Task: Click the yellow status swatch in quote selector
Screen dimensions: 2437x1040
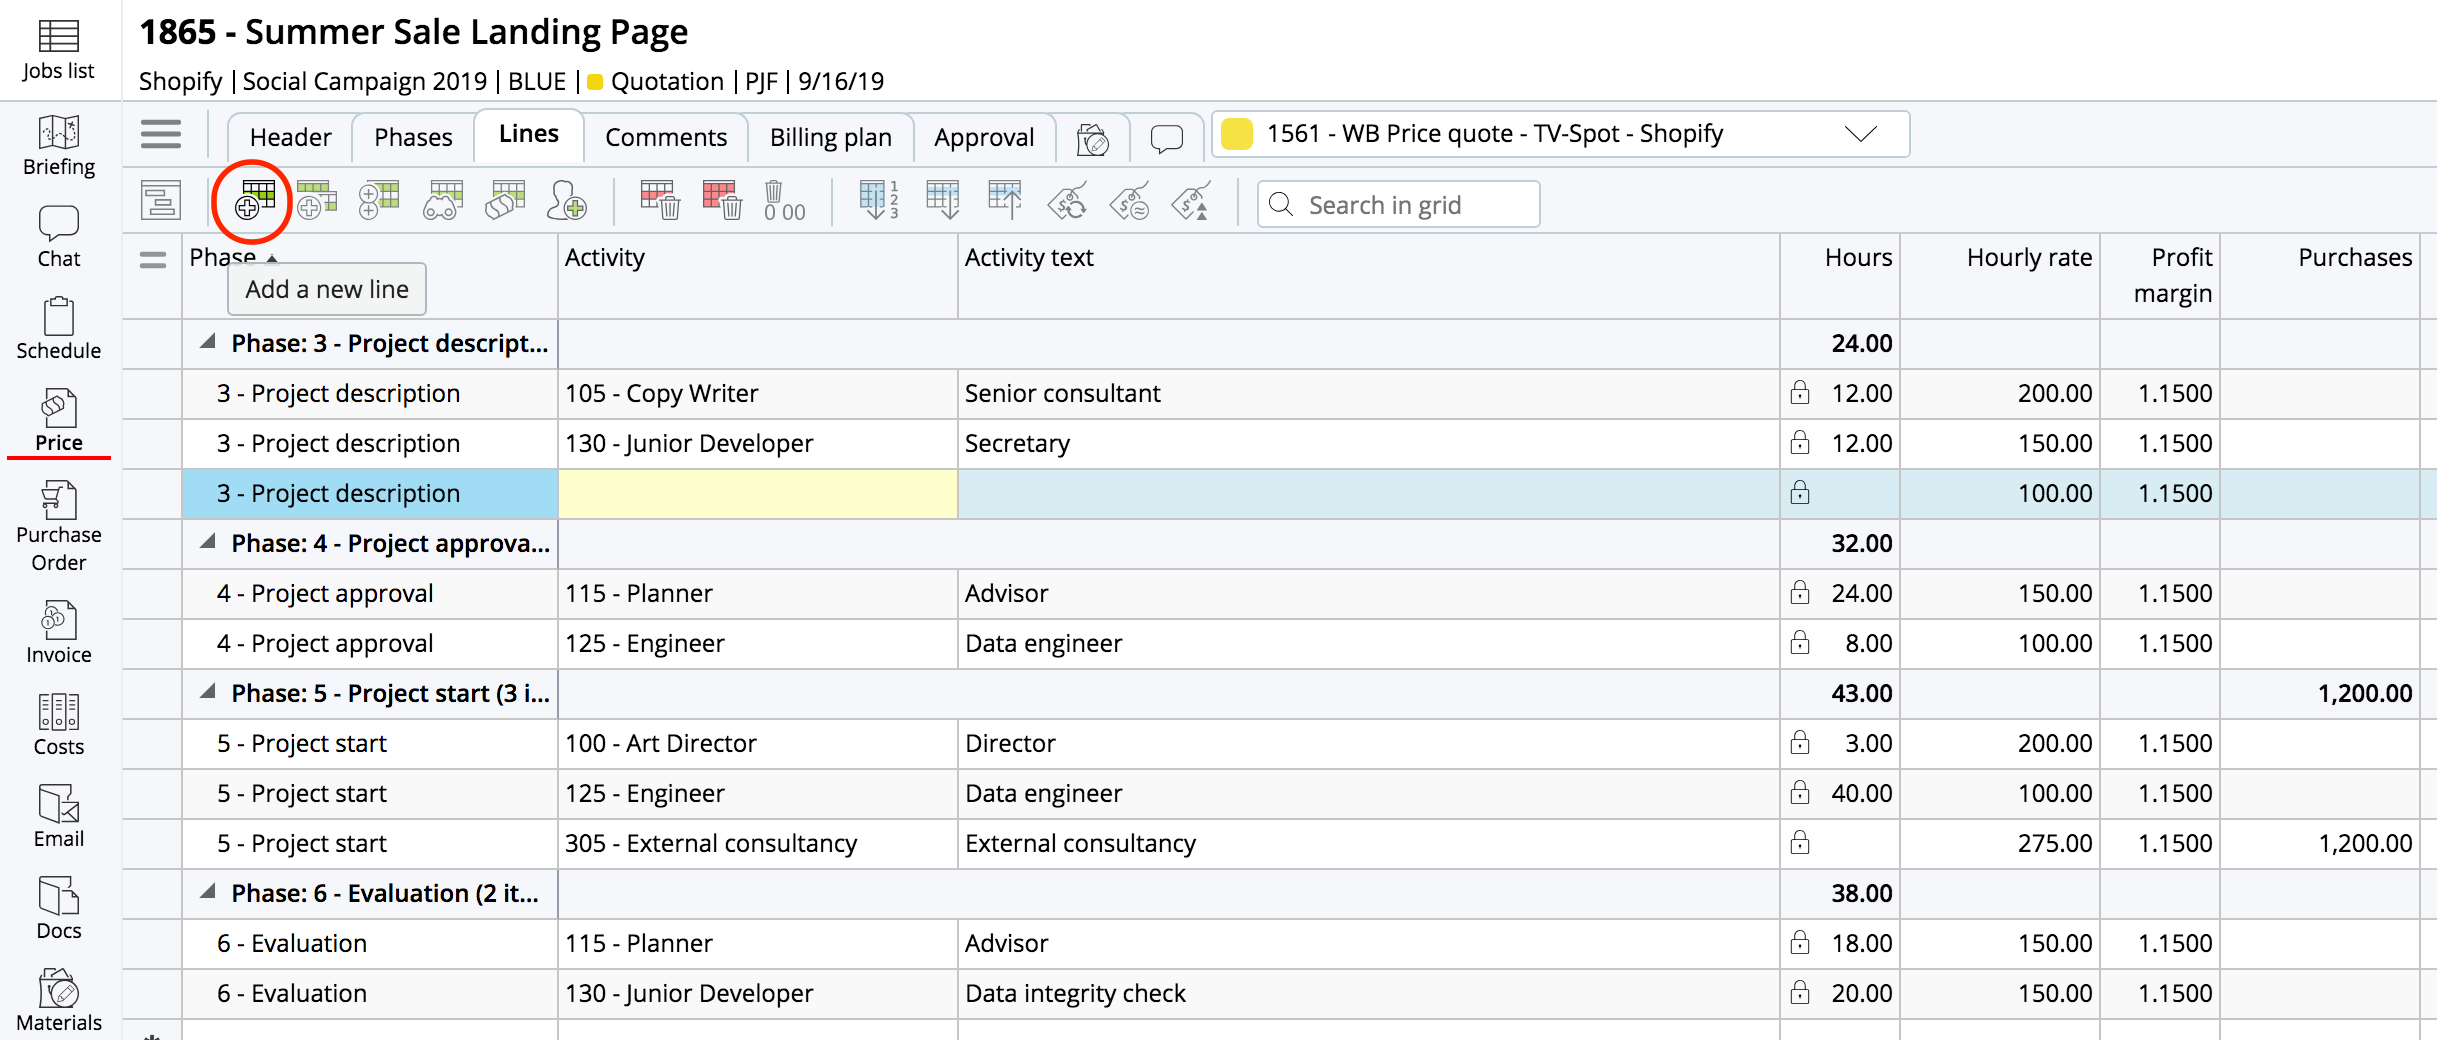Action: (x=1237, y=134)
